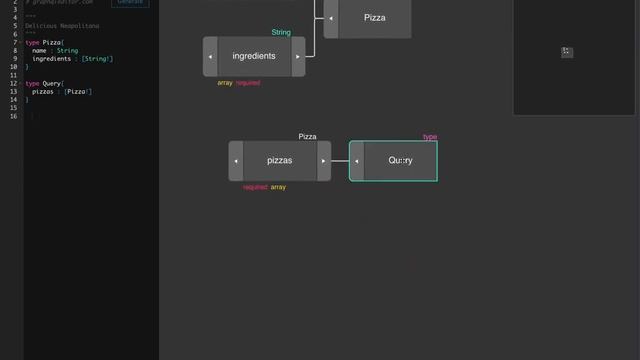Click code line 'name : String'

click(55, 51)
